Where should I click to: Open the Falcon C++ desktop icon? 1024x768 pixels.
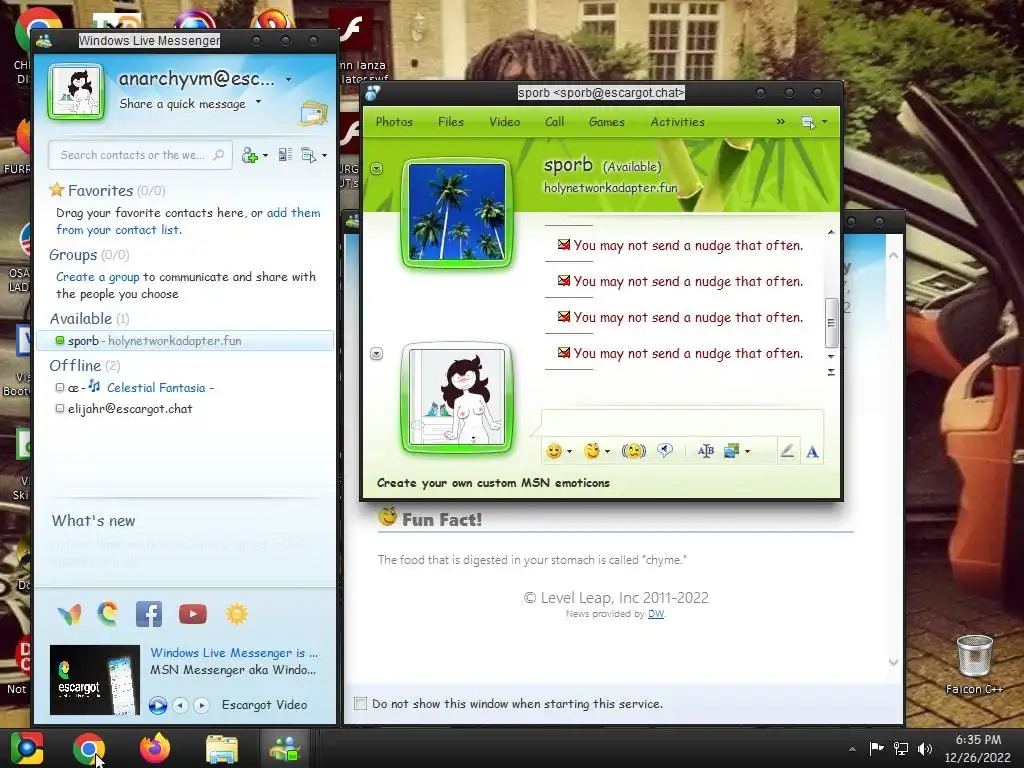click(x=974, y=665)
